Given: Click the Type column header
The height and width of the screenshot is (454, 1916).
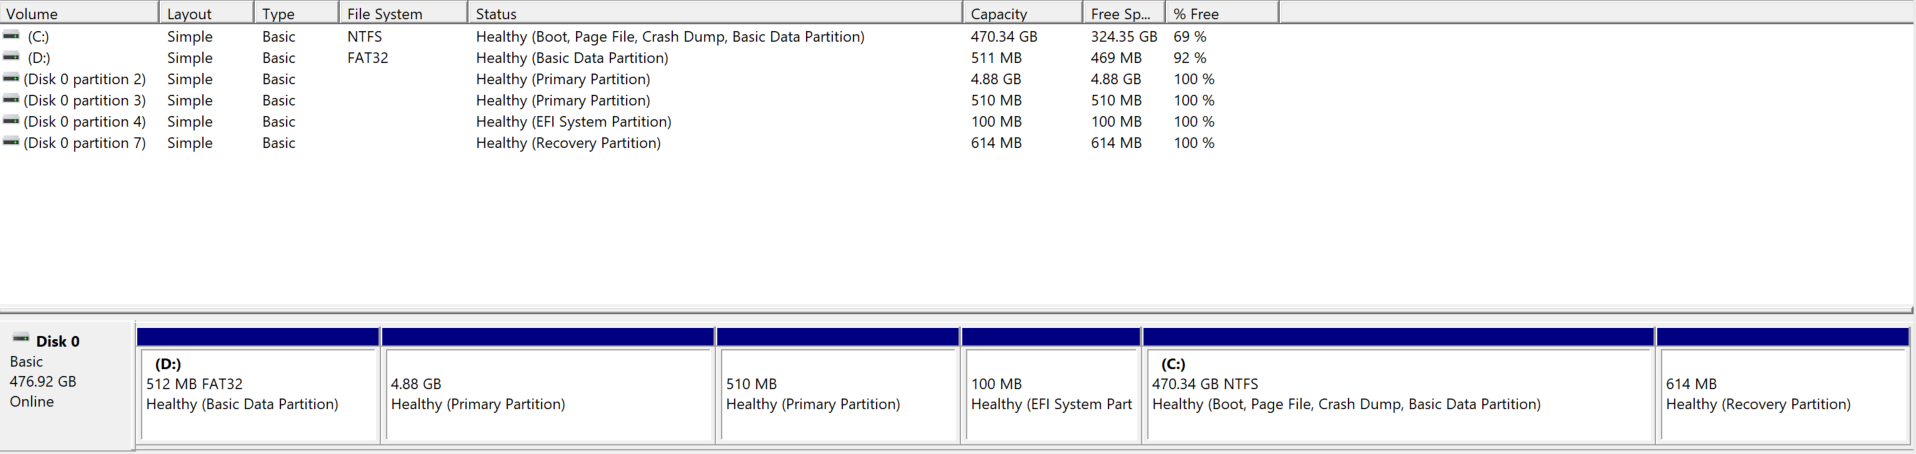Looking at the screenshot, I should point(296,13).
